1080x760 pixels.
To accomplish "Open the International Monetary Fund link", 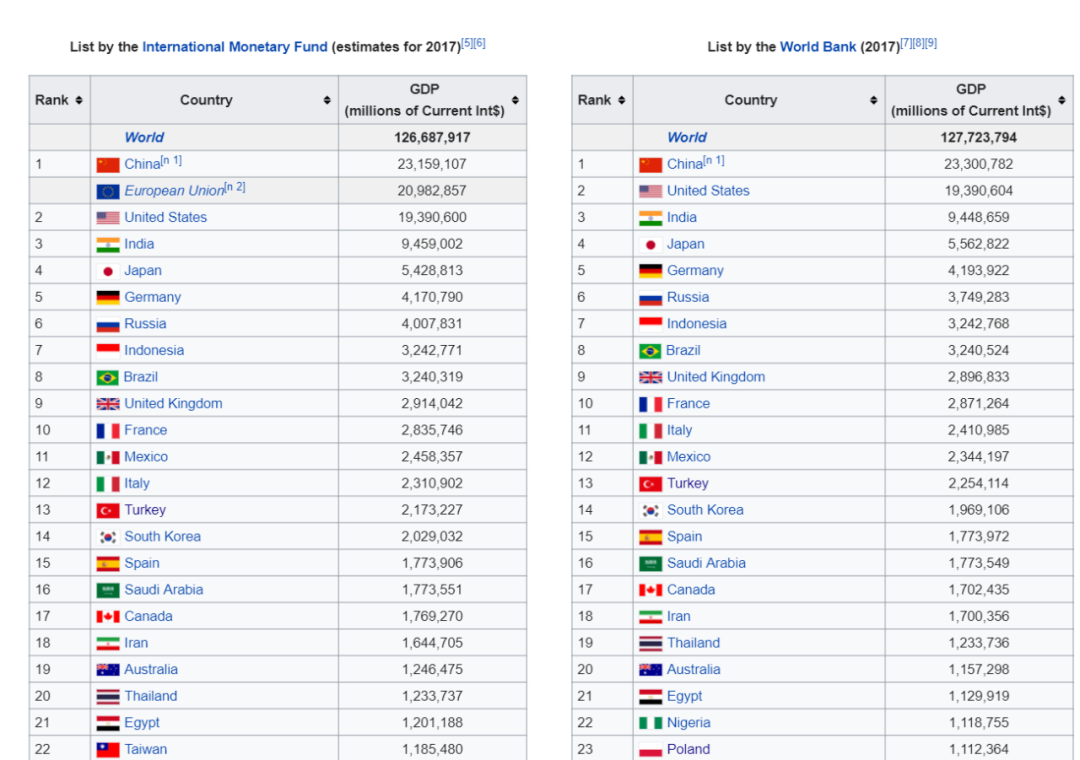I will coord(234,47).
